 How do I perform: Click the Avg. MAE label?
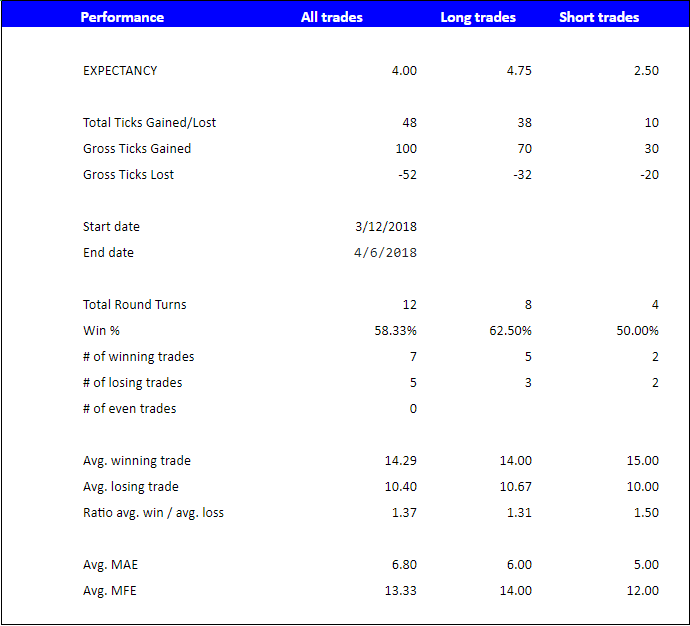(x=110, y=564)
